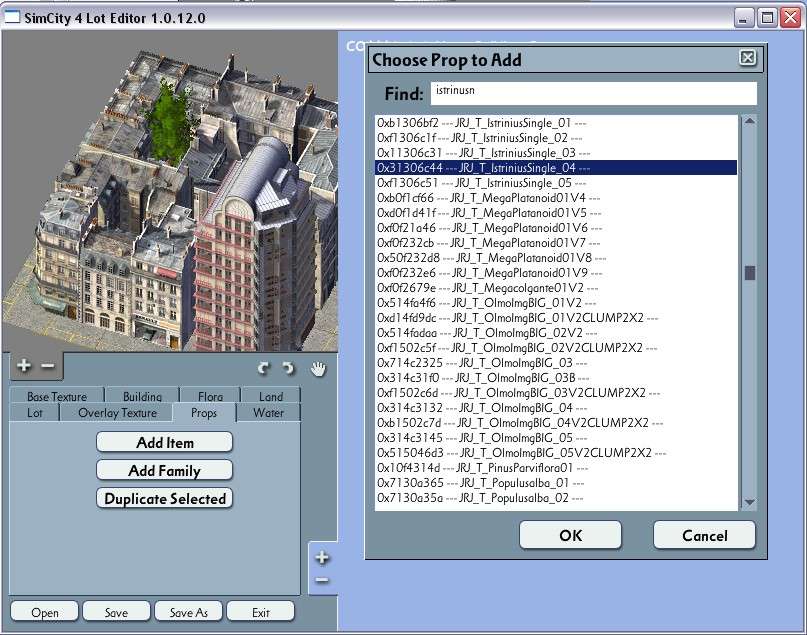Confirm prop choice with OK
807x635 pixels.
[570, 535]
